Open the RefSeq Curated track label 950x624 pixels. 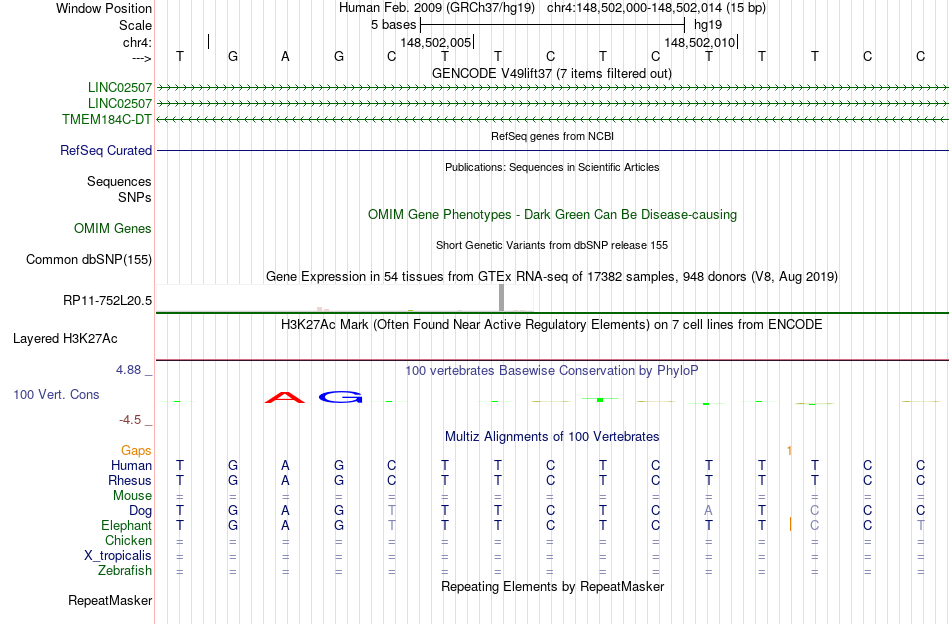coord(106,150)
